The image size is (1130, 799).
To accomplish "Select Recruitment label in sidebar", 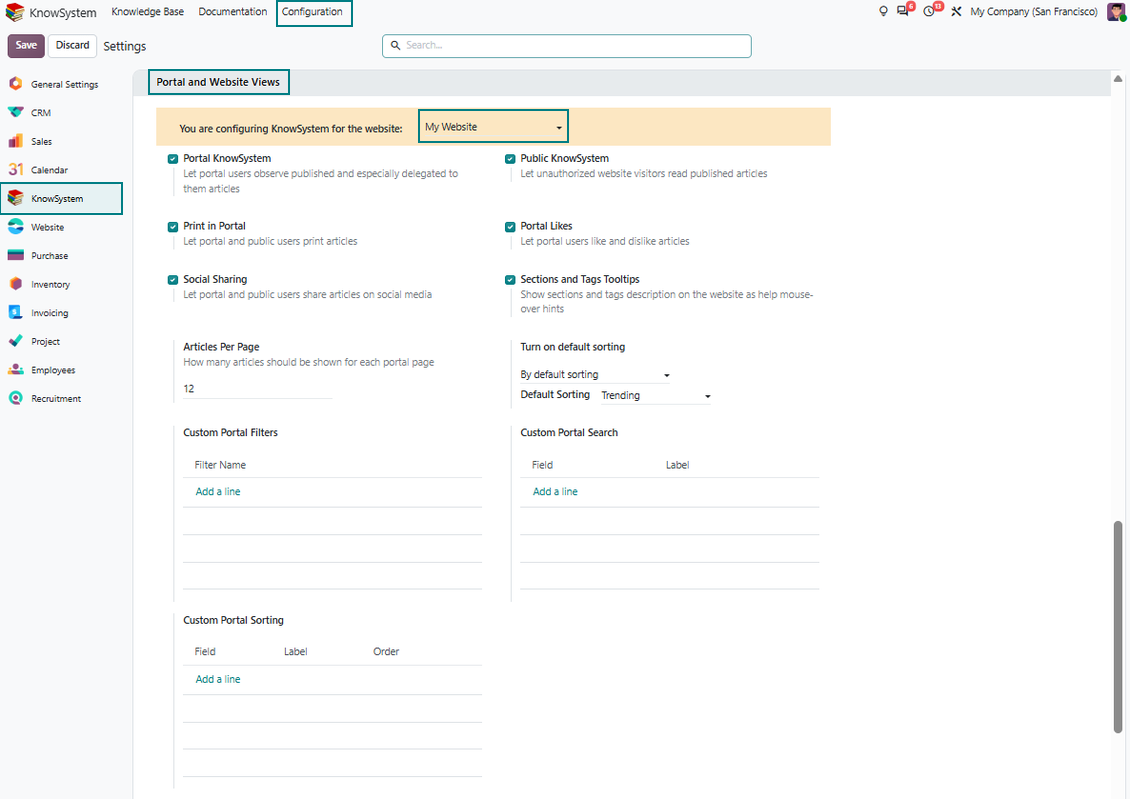I will [55, 399].
